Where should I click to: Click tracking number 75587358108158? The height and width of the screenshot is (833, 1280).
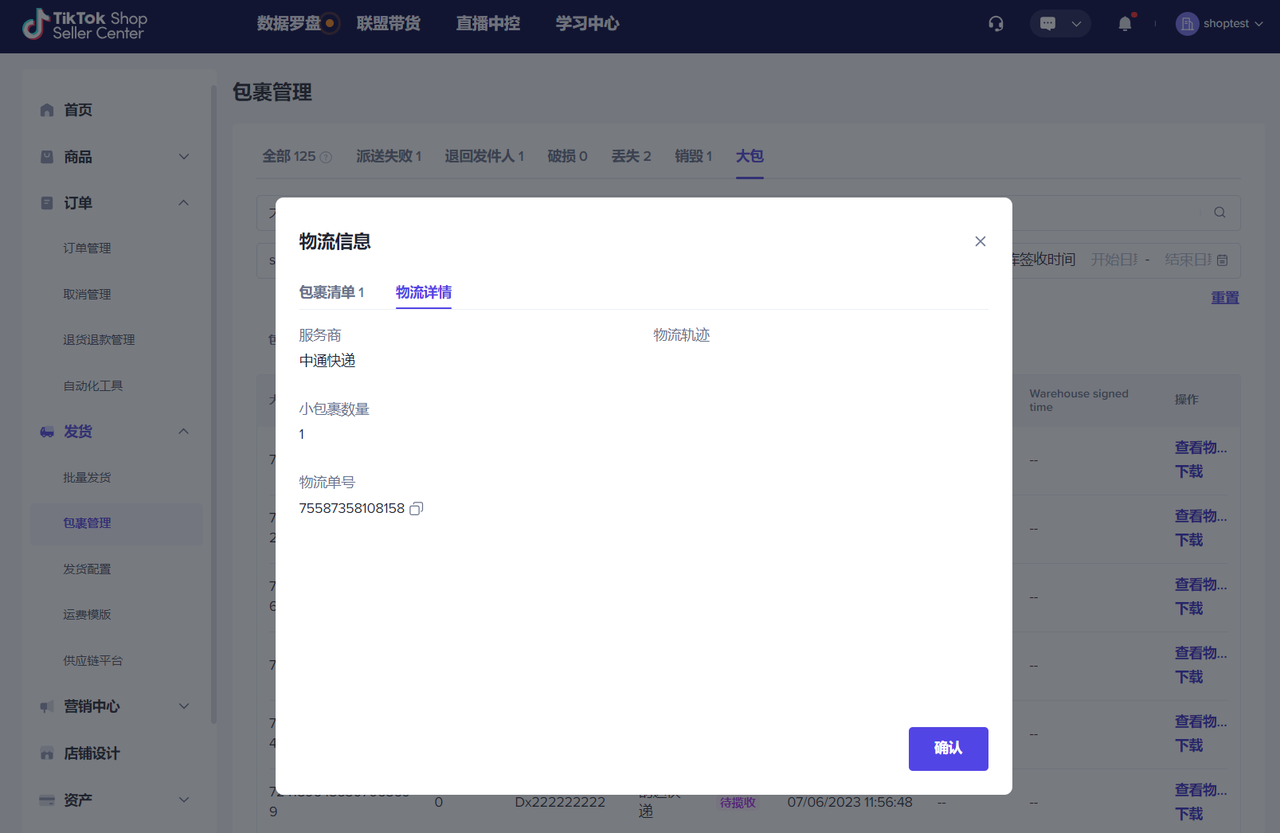(352, 508)
